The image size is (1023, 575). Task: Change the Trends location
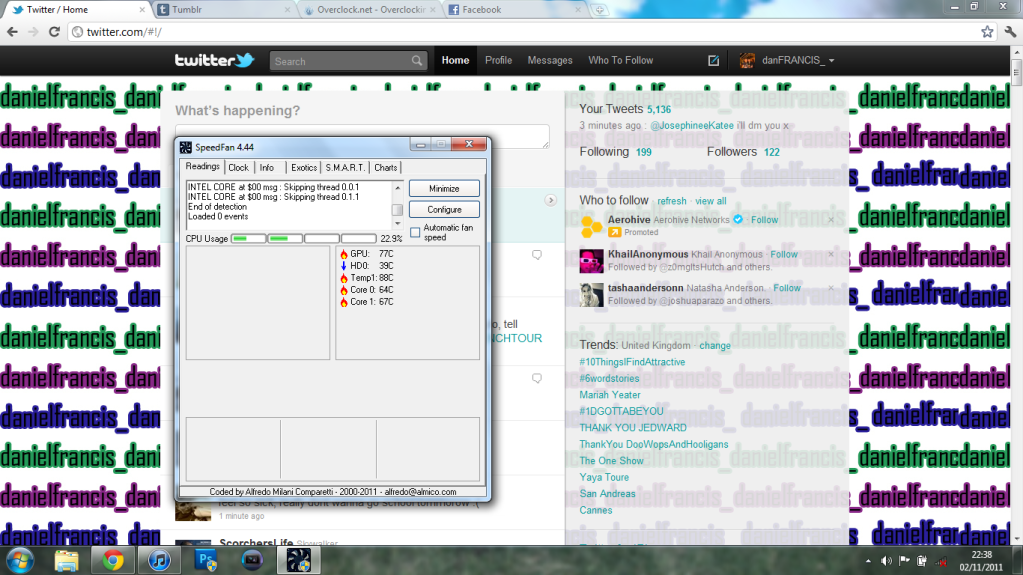(715, 346)
